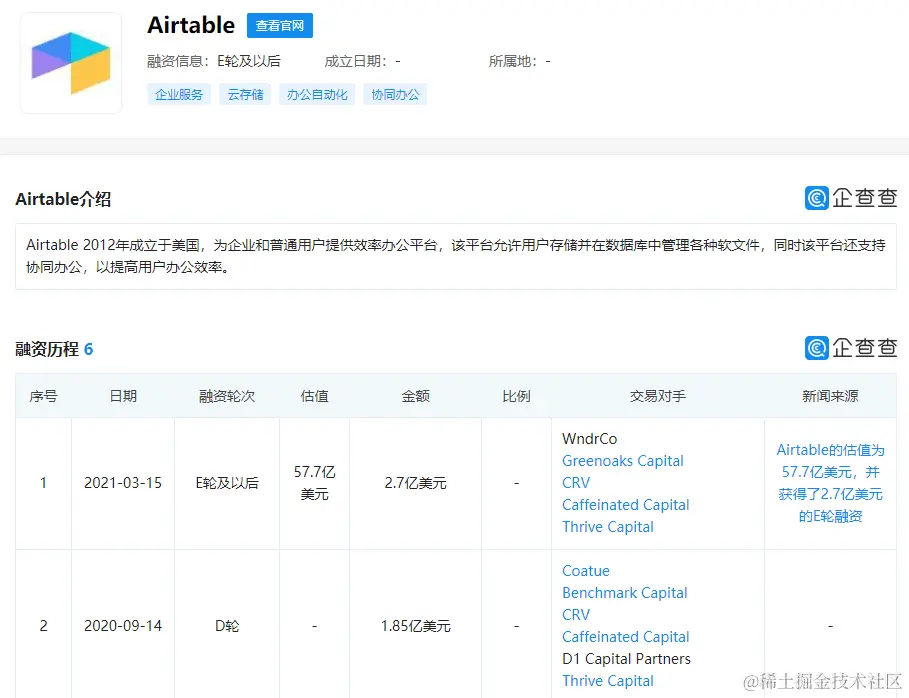Open the 查看官网 button
This screenshot has width=909, height=698.
tap(279, 26)
